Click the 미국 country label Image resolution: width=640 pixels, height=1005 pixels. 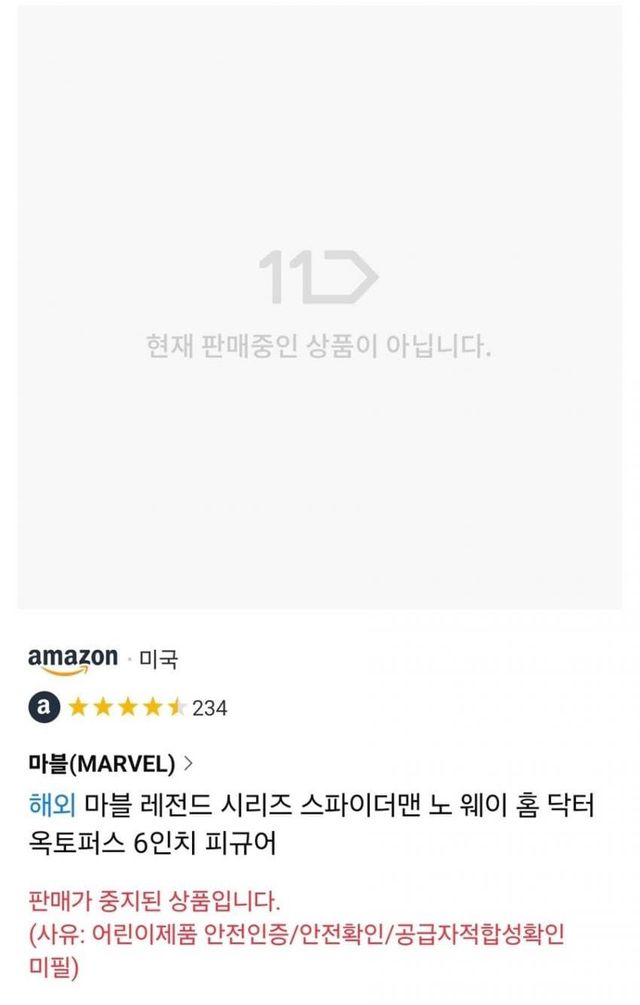click(x=158, y=659)
